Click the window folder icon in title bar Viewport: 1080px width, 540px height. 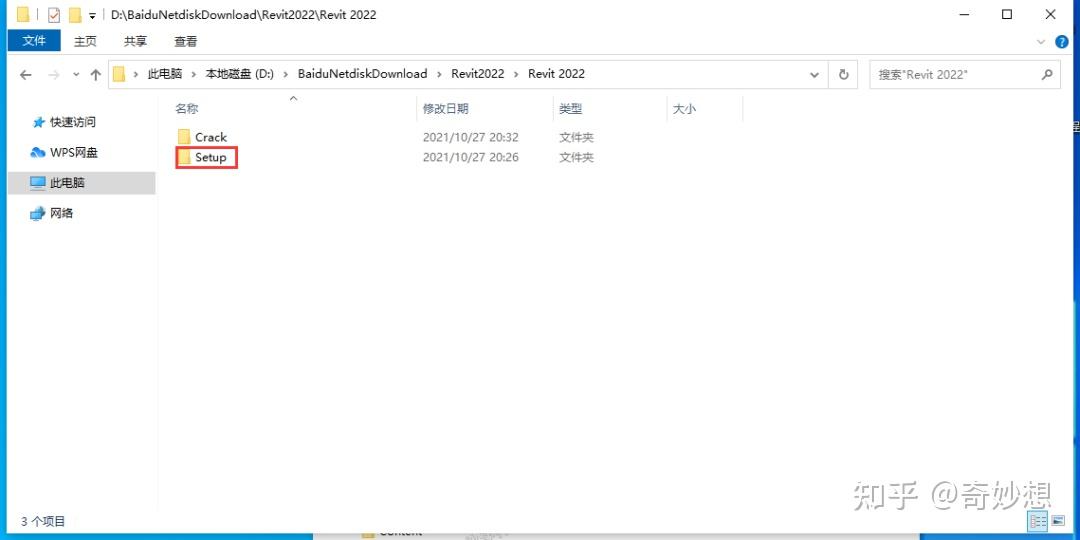pos(23,14)
